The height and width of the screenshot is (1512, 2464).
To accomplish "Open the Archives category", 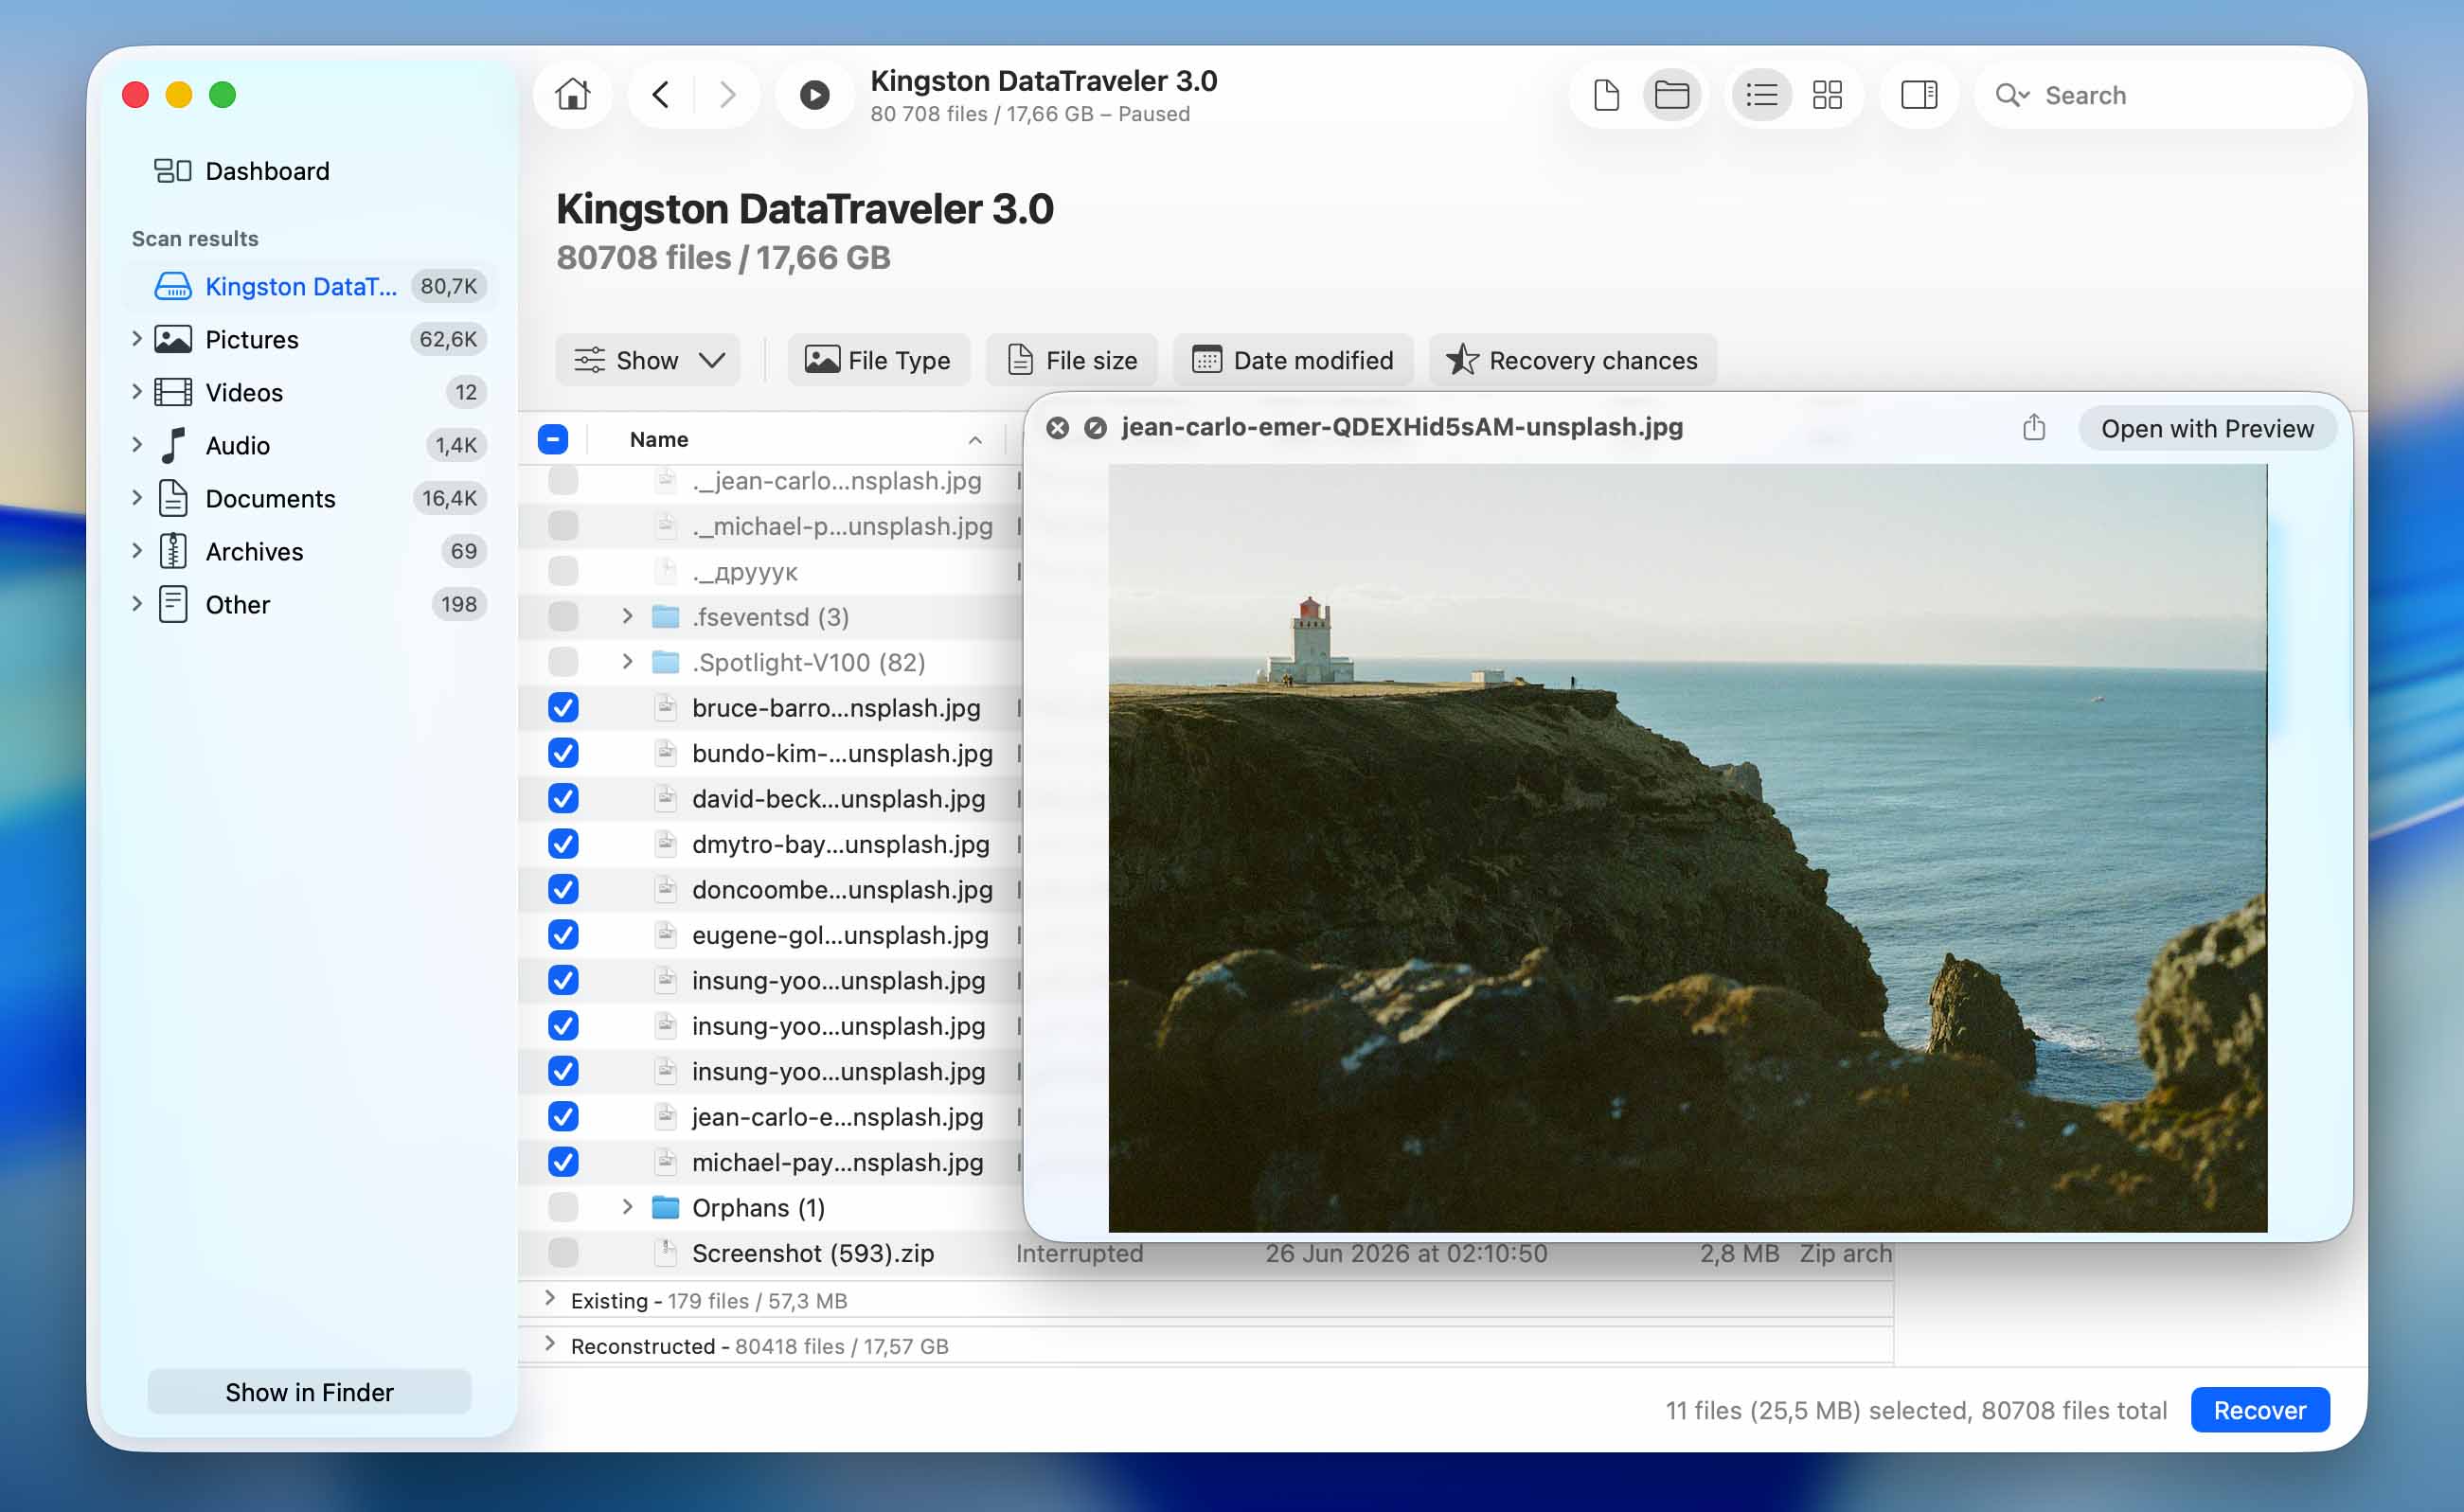I will [x=309, y=551].
